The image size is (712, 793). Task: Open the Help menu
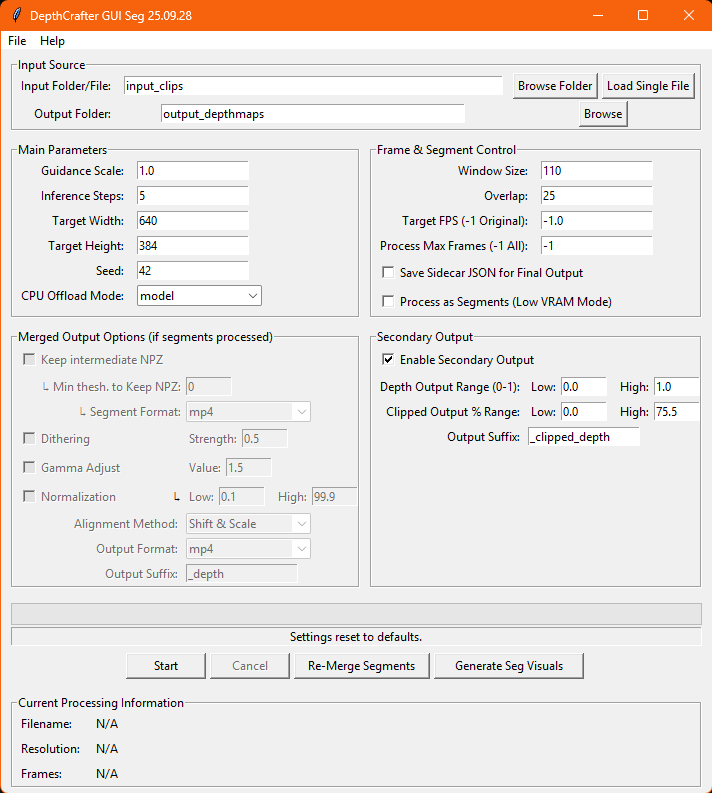tap(53, 41)
